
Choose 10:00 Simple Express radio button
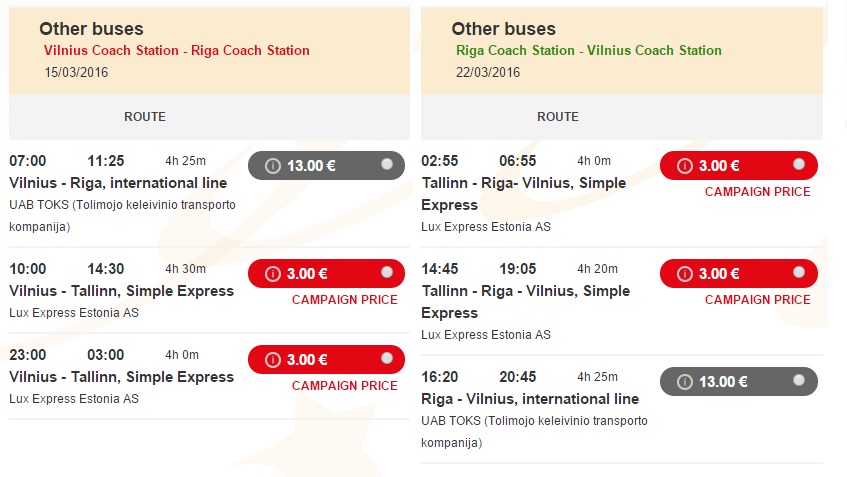click(x=387, y=272)
